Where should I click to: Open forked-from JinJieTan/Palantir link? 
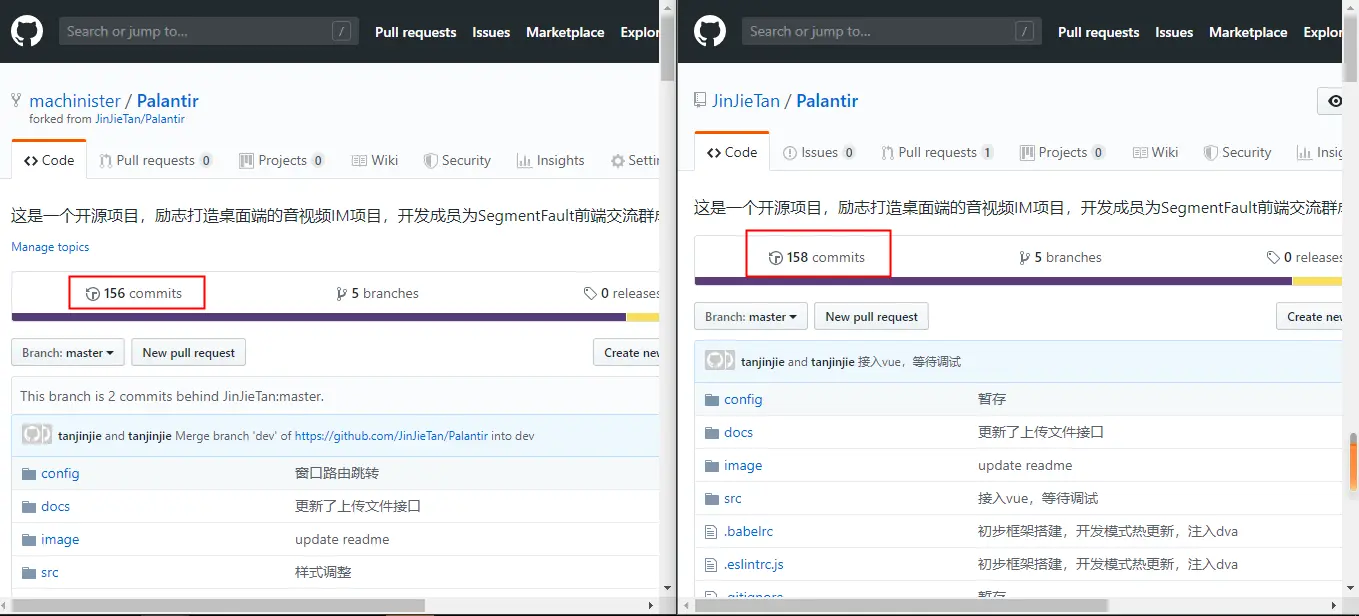click(x=140, y=119)
